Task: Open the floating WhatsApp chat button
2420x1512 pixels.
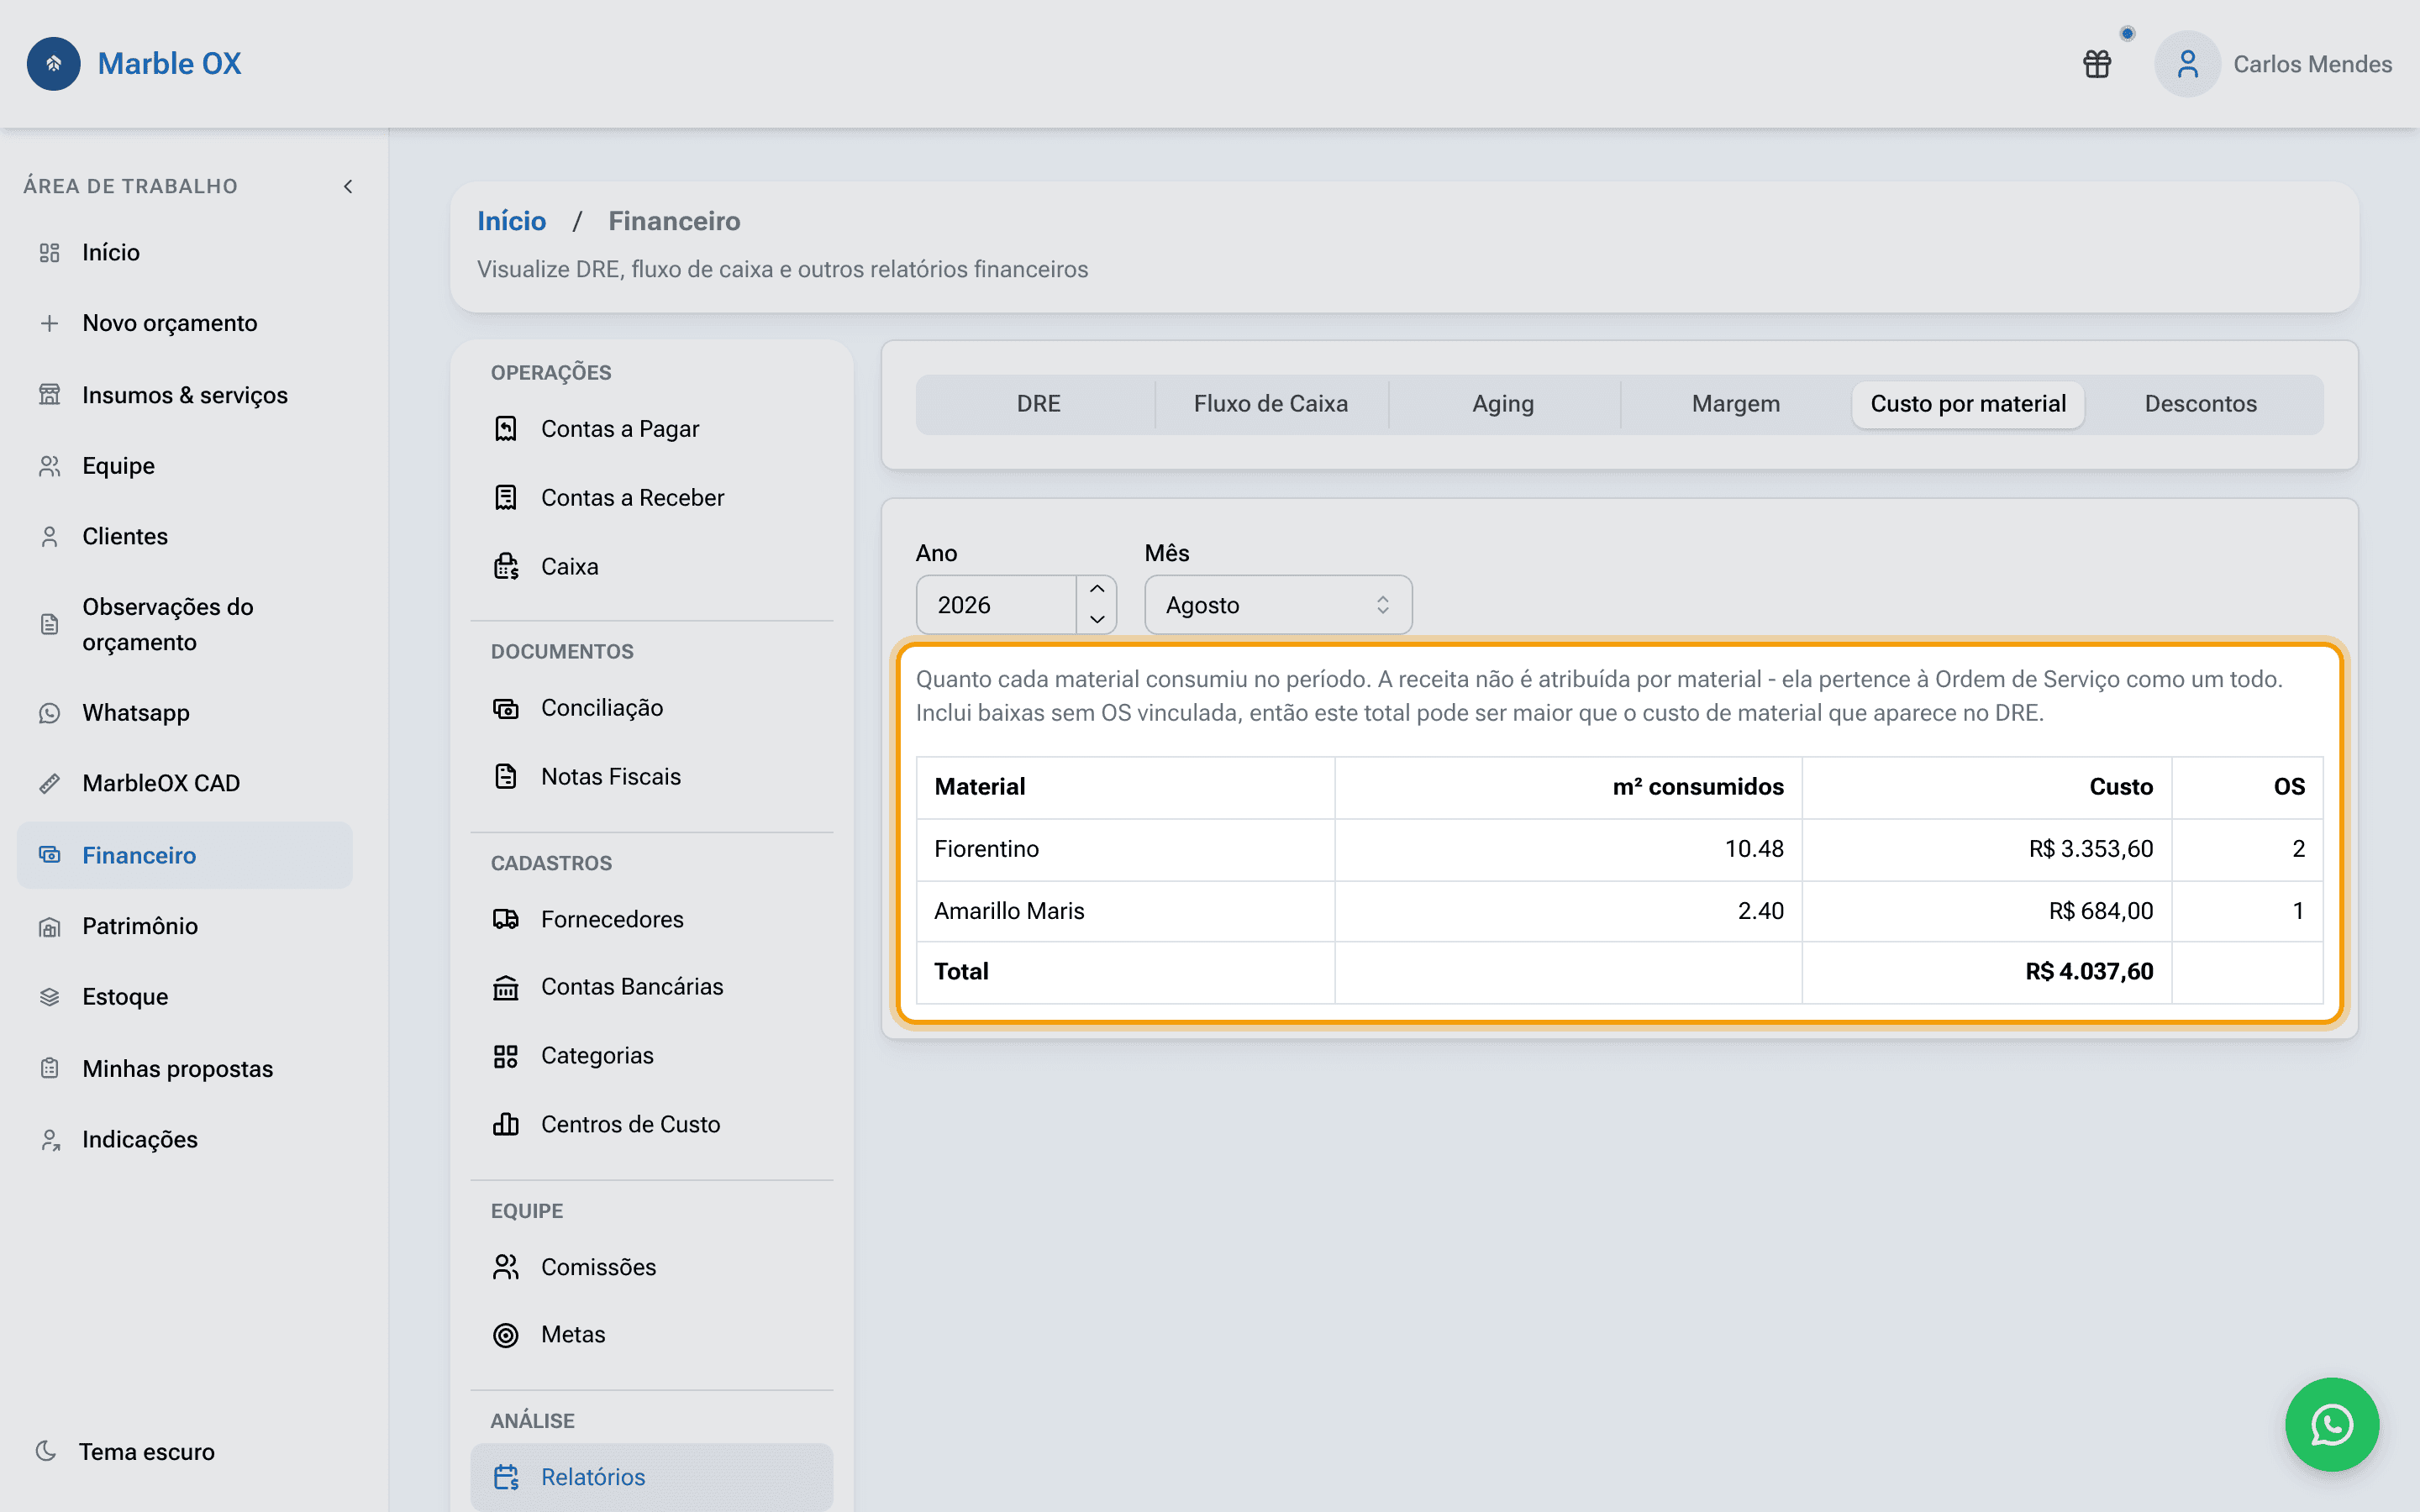Action: pyautogui.click(x=2332, y=1425)
